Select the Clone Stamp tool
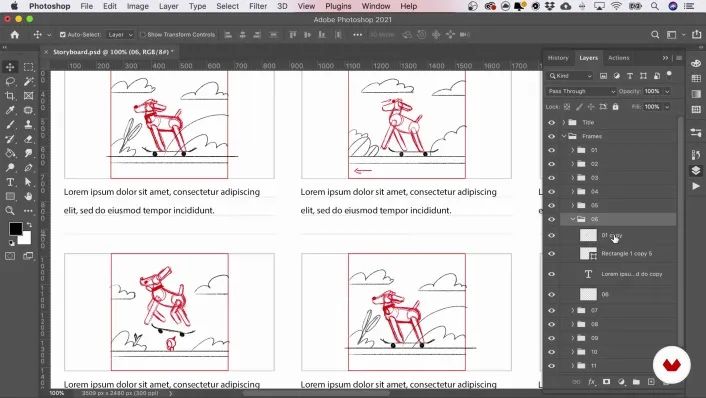 (x=28, y=125)
